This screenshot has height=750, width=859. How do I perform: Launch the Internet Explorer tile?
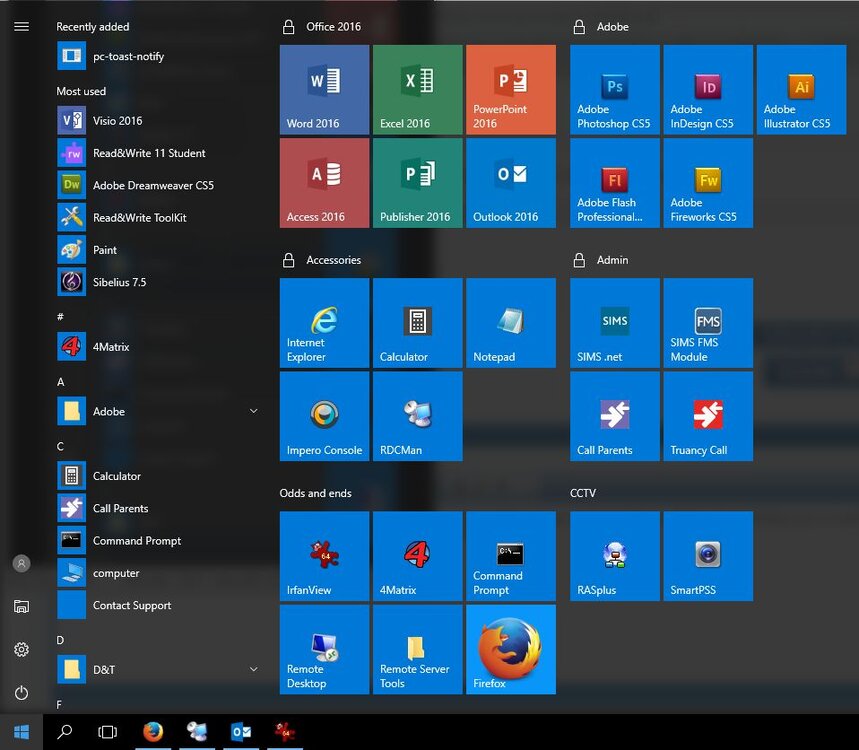point(324,323)
